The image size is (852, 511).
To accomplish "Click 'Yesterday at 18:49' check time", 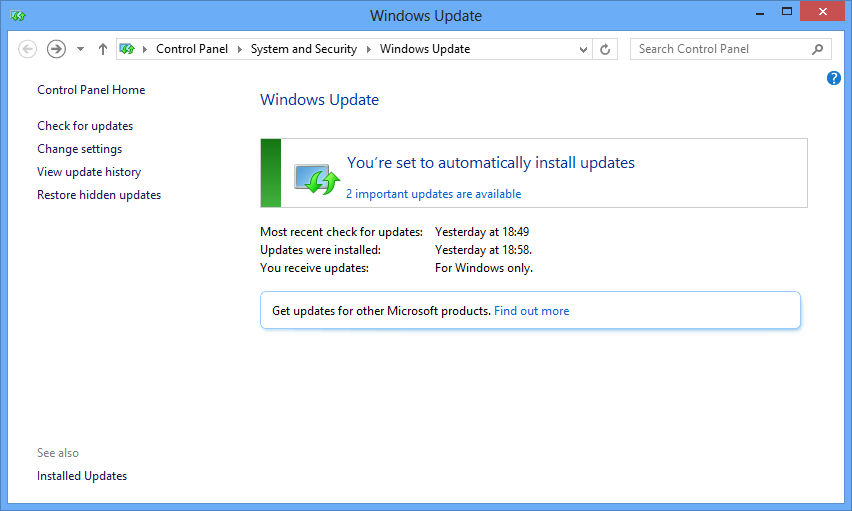I will pyautogui.click(x=482, y=232).
